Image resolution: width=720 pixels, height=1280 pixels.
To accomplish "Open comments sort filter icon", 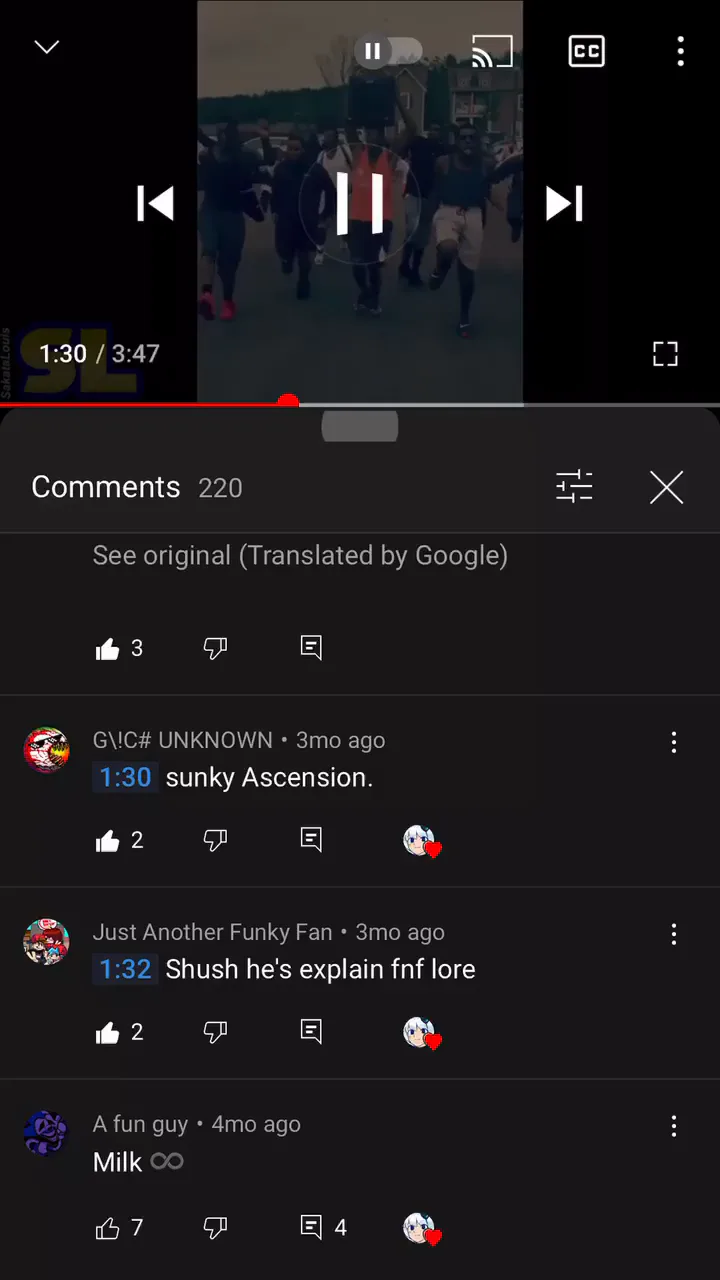I will pyautogui.click(x=574, y=487).
